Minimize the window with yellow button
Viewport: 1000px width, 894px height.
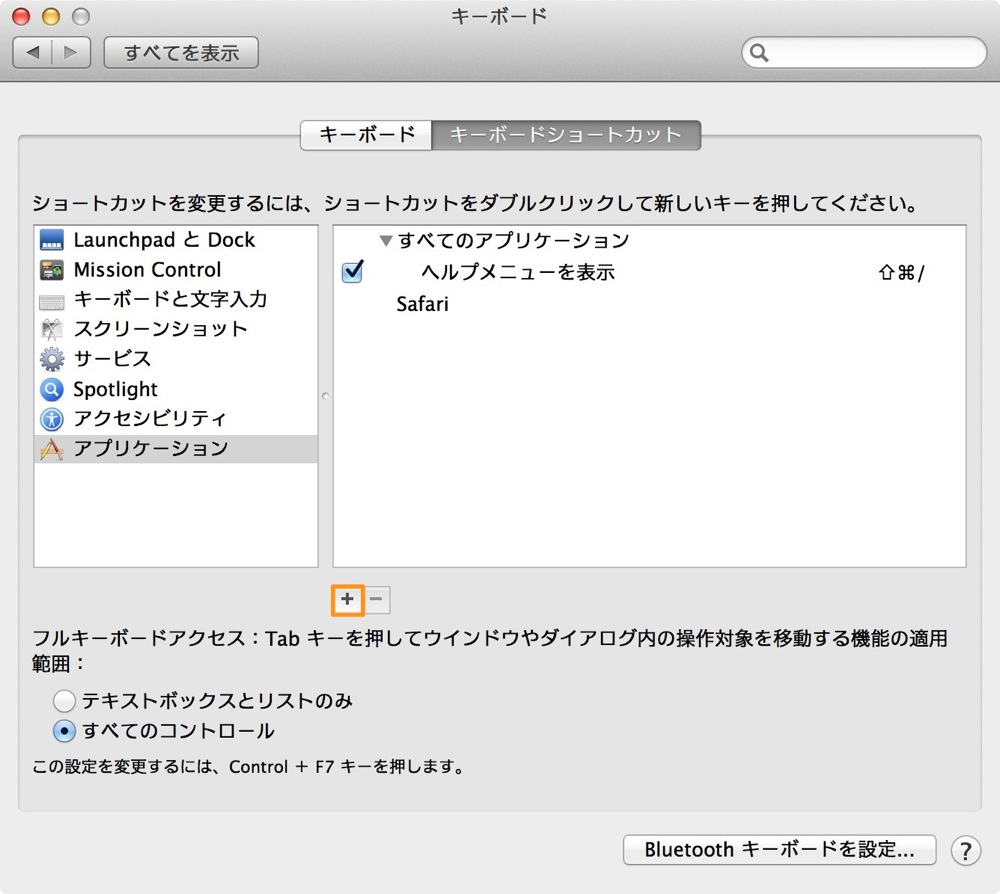pyautogui.click(x=51, y=17)
